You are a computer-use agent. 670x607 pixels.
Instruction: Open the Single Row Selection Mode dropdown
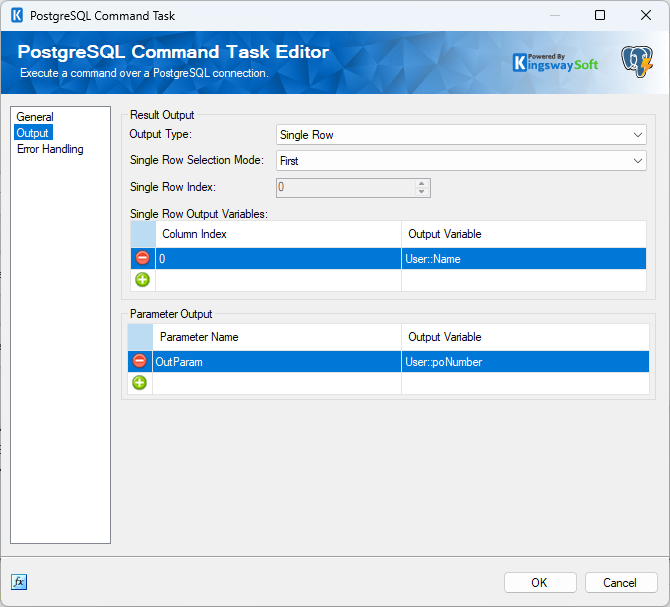461,161
